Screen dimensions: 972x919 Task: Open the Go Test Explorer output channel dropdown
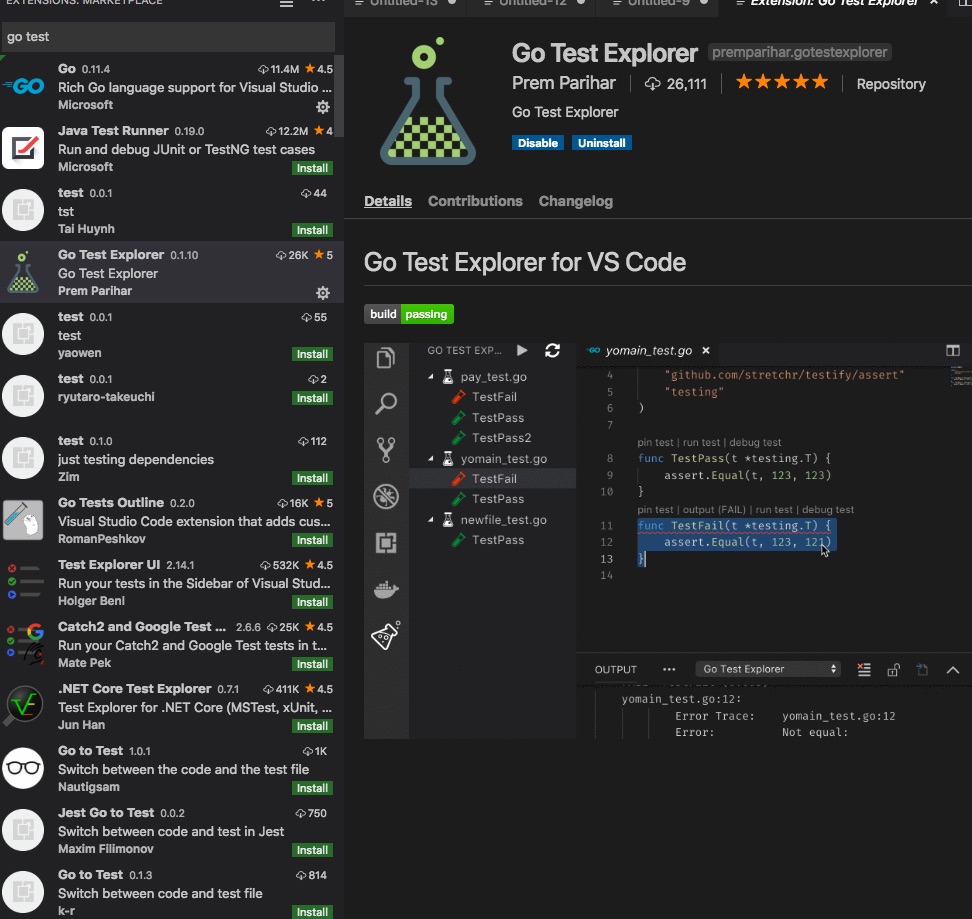point(768,669)
